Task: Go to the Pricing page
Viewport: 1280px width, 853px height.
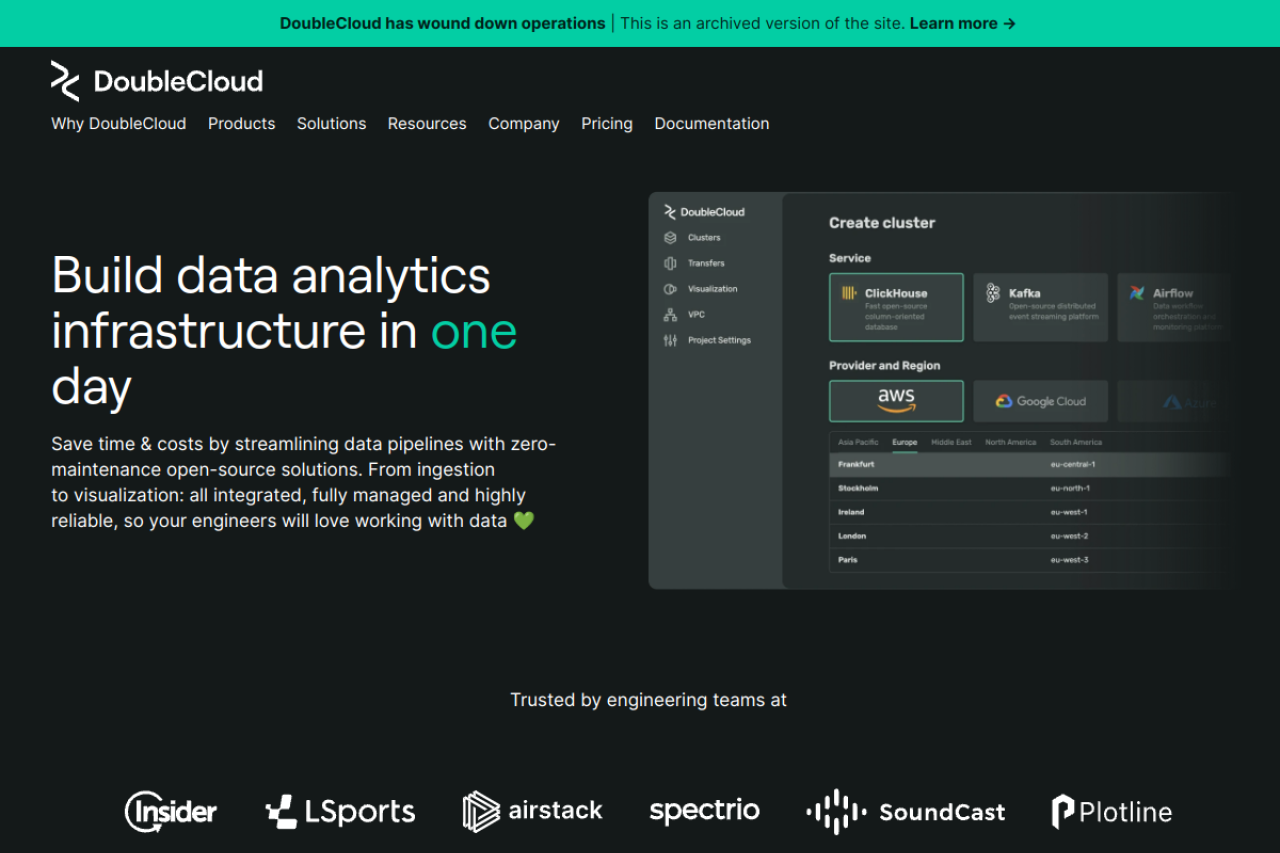Action: pos(607,124)
